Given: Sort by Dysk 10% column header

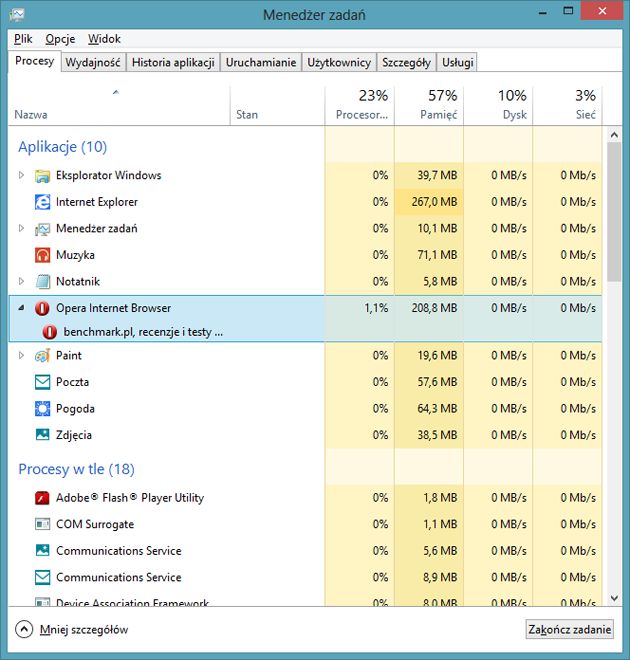Looking at the screenshot, I should click(498, 105).
